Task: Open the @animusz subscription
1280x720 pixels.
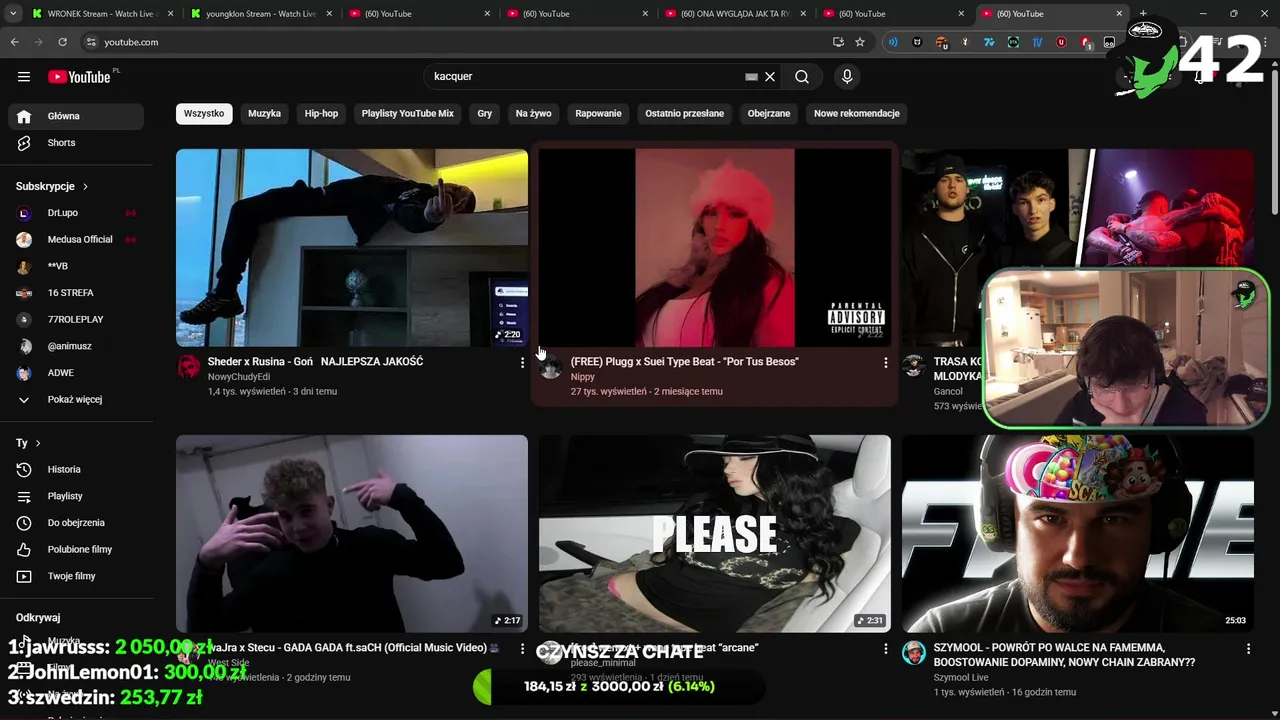Action: coord(76,346)
